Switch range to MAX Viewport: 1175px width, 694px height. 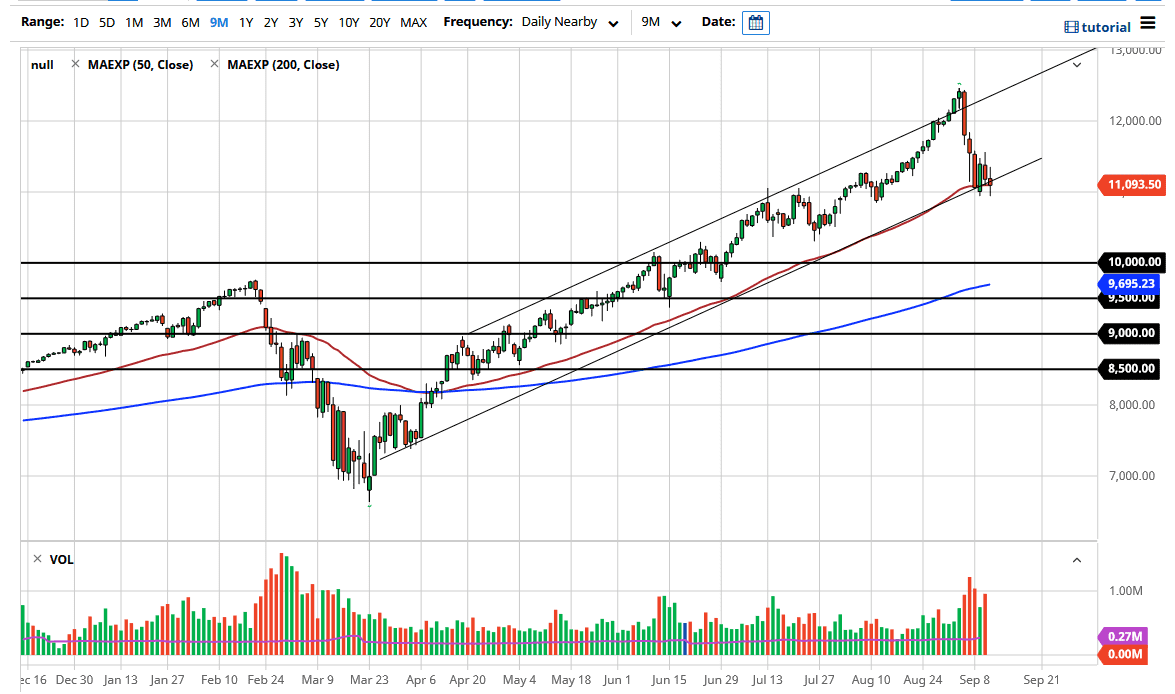(413, 22)
